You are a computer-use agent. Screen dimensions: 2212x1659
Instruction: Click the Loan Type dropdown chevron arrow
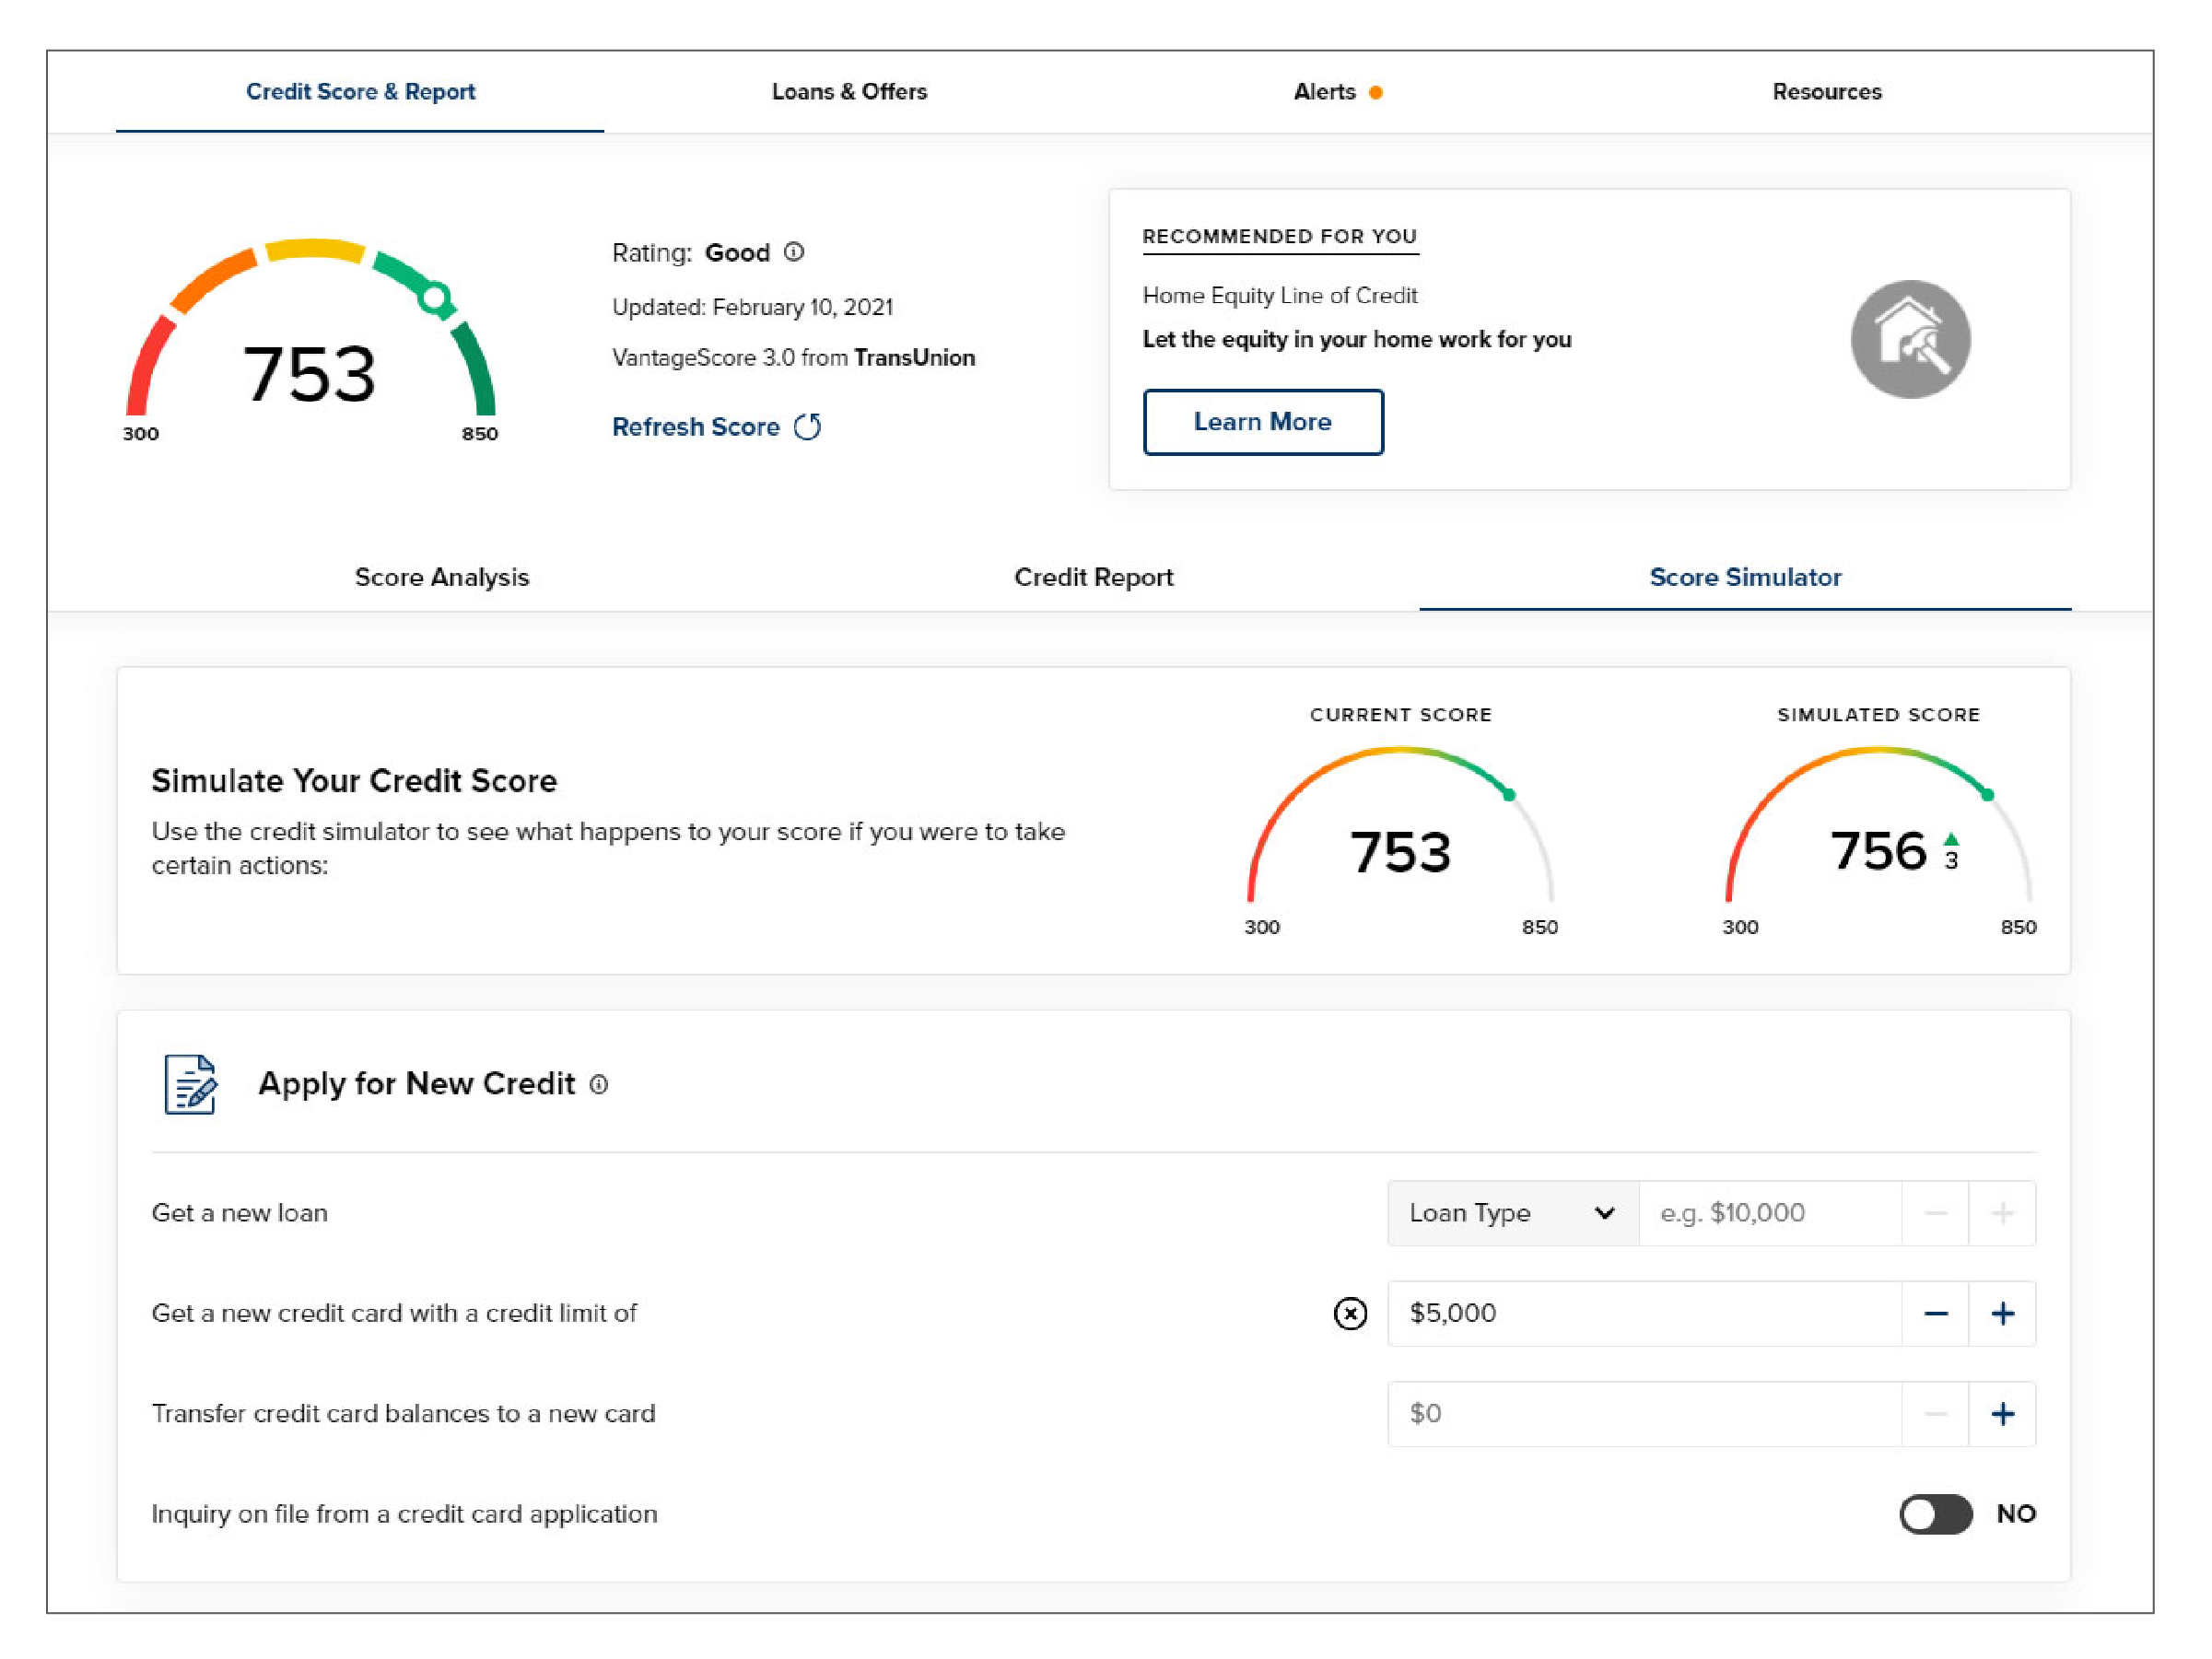pyautogui.click(x=1605, y=1213)
